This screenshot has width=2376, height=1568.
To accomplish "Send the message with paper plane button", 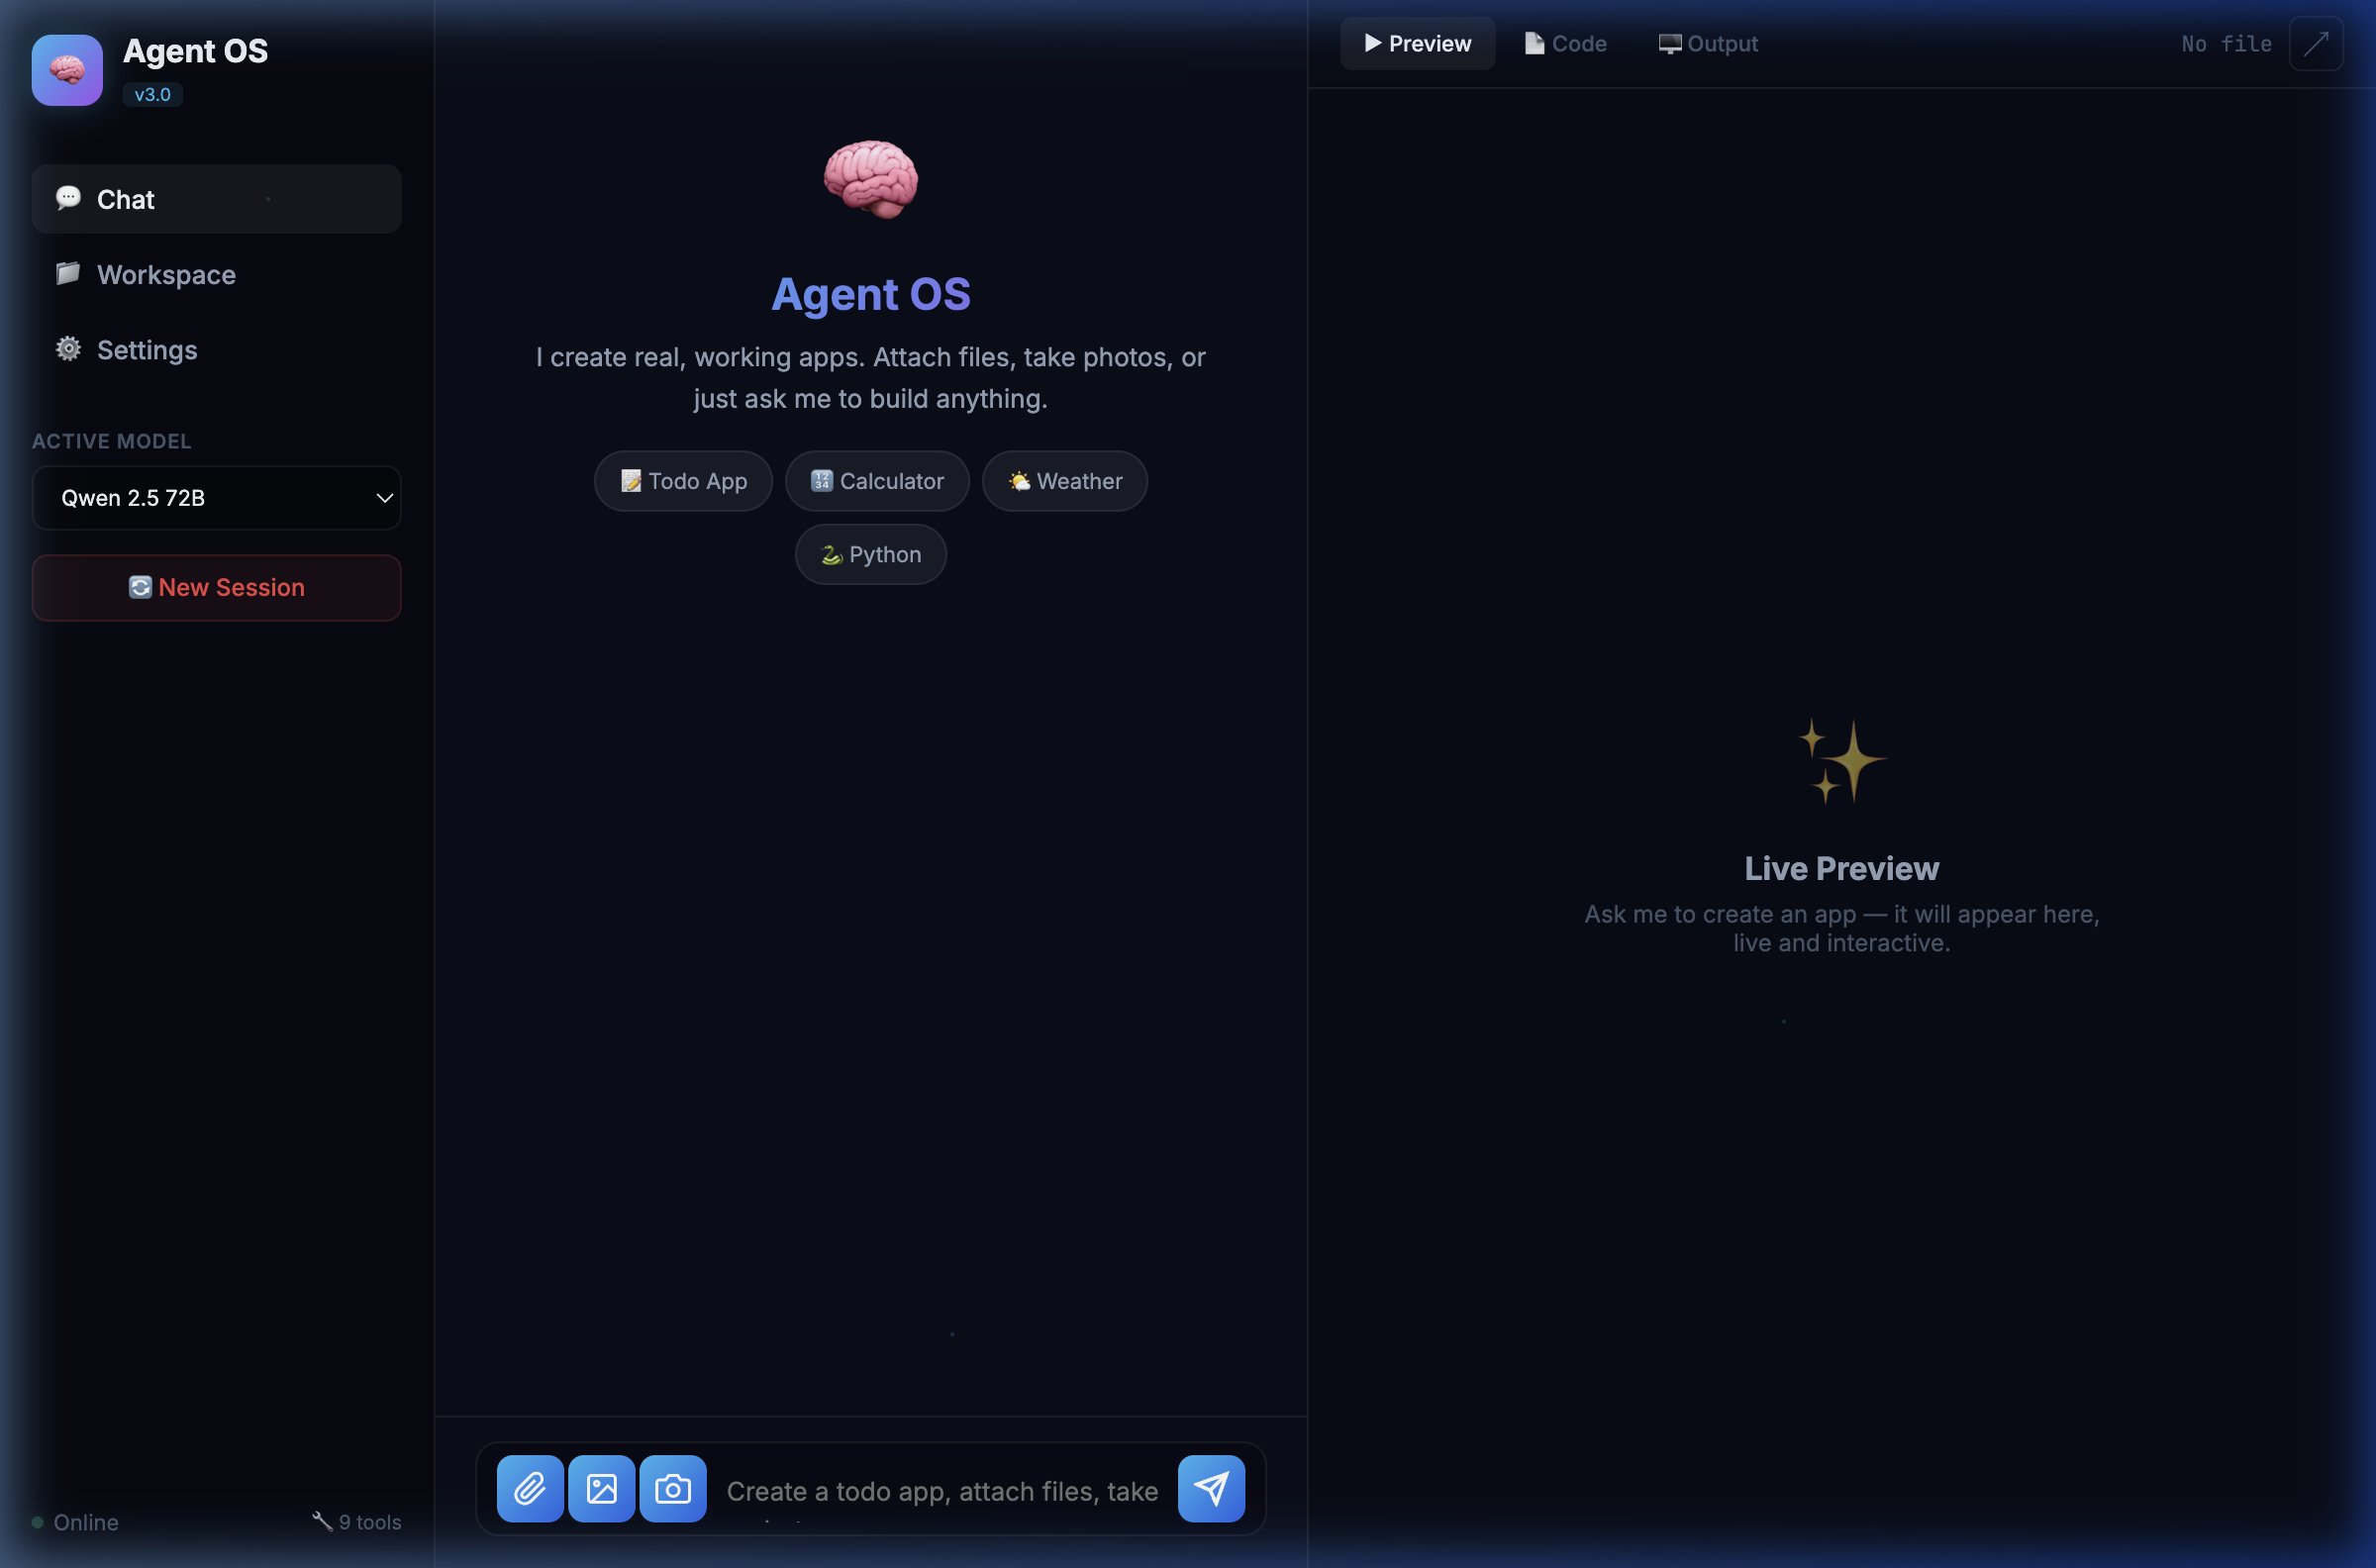I will point(1211,1488).
